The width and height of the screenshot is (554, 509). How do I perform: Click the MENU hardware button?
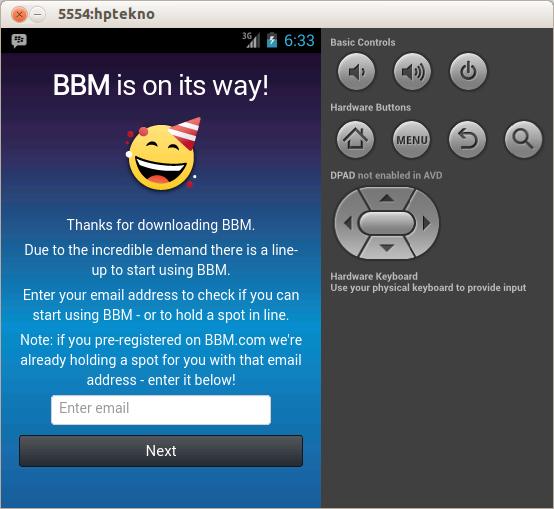(x=412, y=140)
